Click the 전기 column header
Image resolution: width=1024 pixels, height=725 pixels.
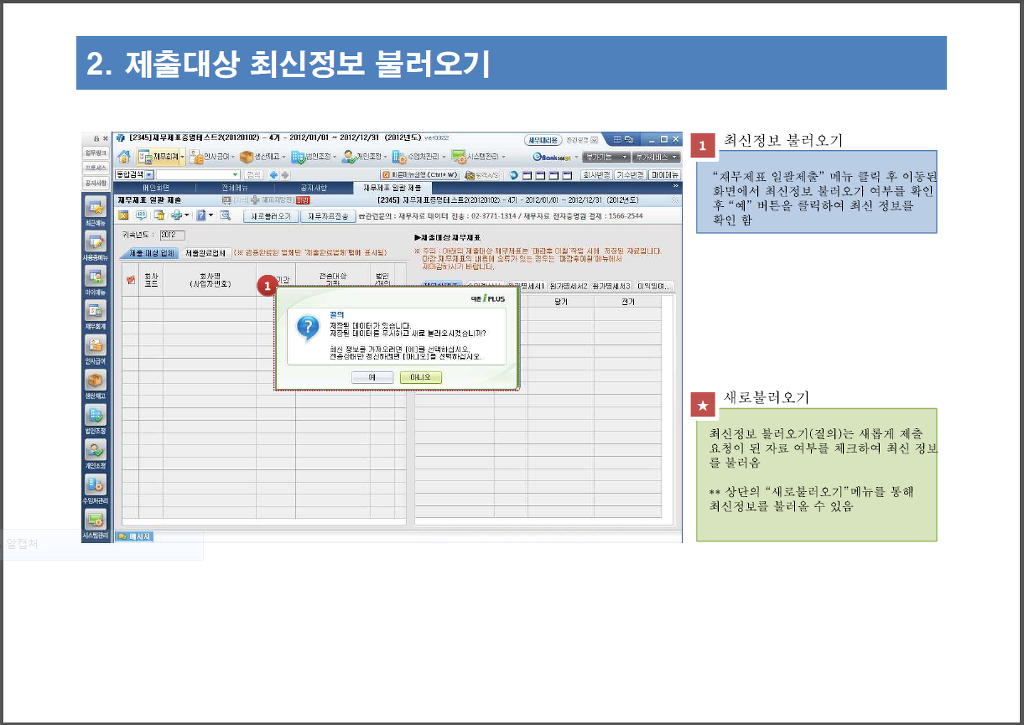[628, 302]
